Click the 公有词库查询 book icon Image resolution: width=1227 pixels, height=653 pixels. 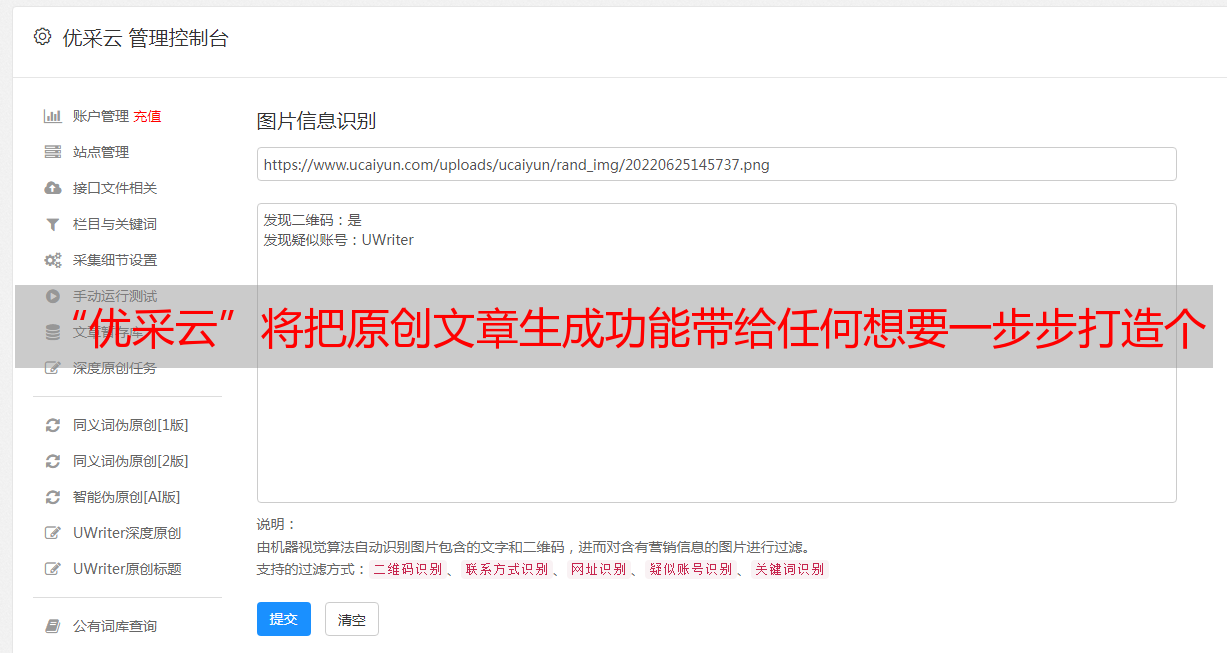click(53, 626)
